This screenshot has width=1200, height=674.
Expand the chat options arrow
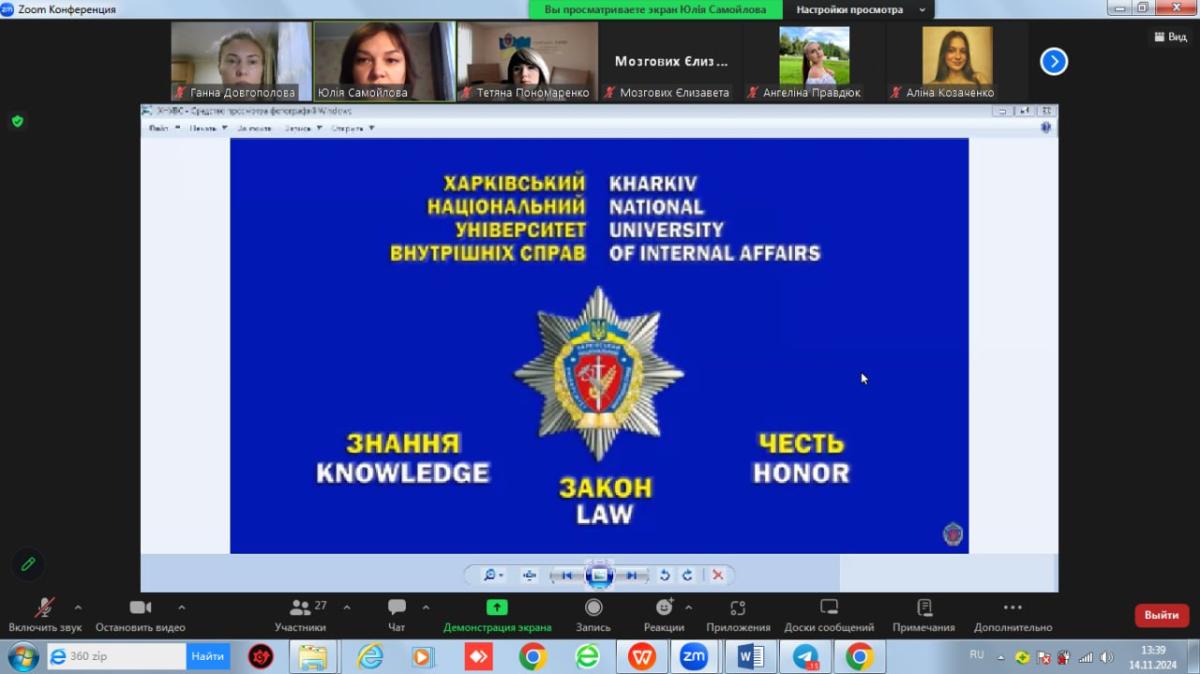pyautogui.click(x=426, y=607)
